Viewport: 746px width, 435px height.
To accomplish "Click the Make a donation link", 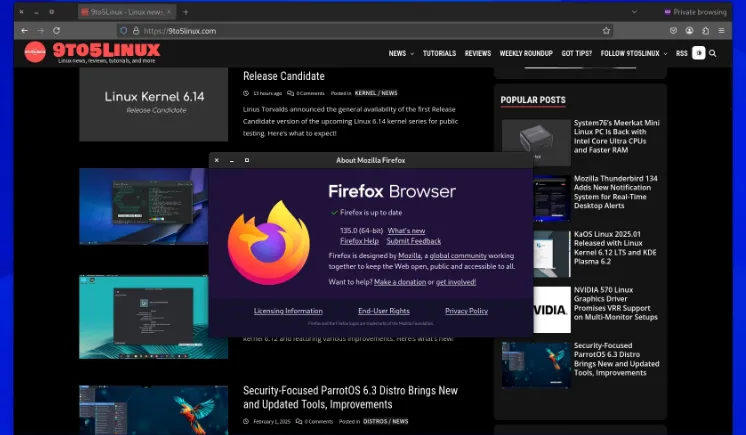I will tap(400, 282).
